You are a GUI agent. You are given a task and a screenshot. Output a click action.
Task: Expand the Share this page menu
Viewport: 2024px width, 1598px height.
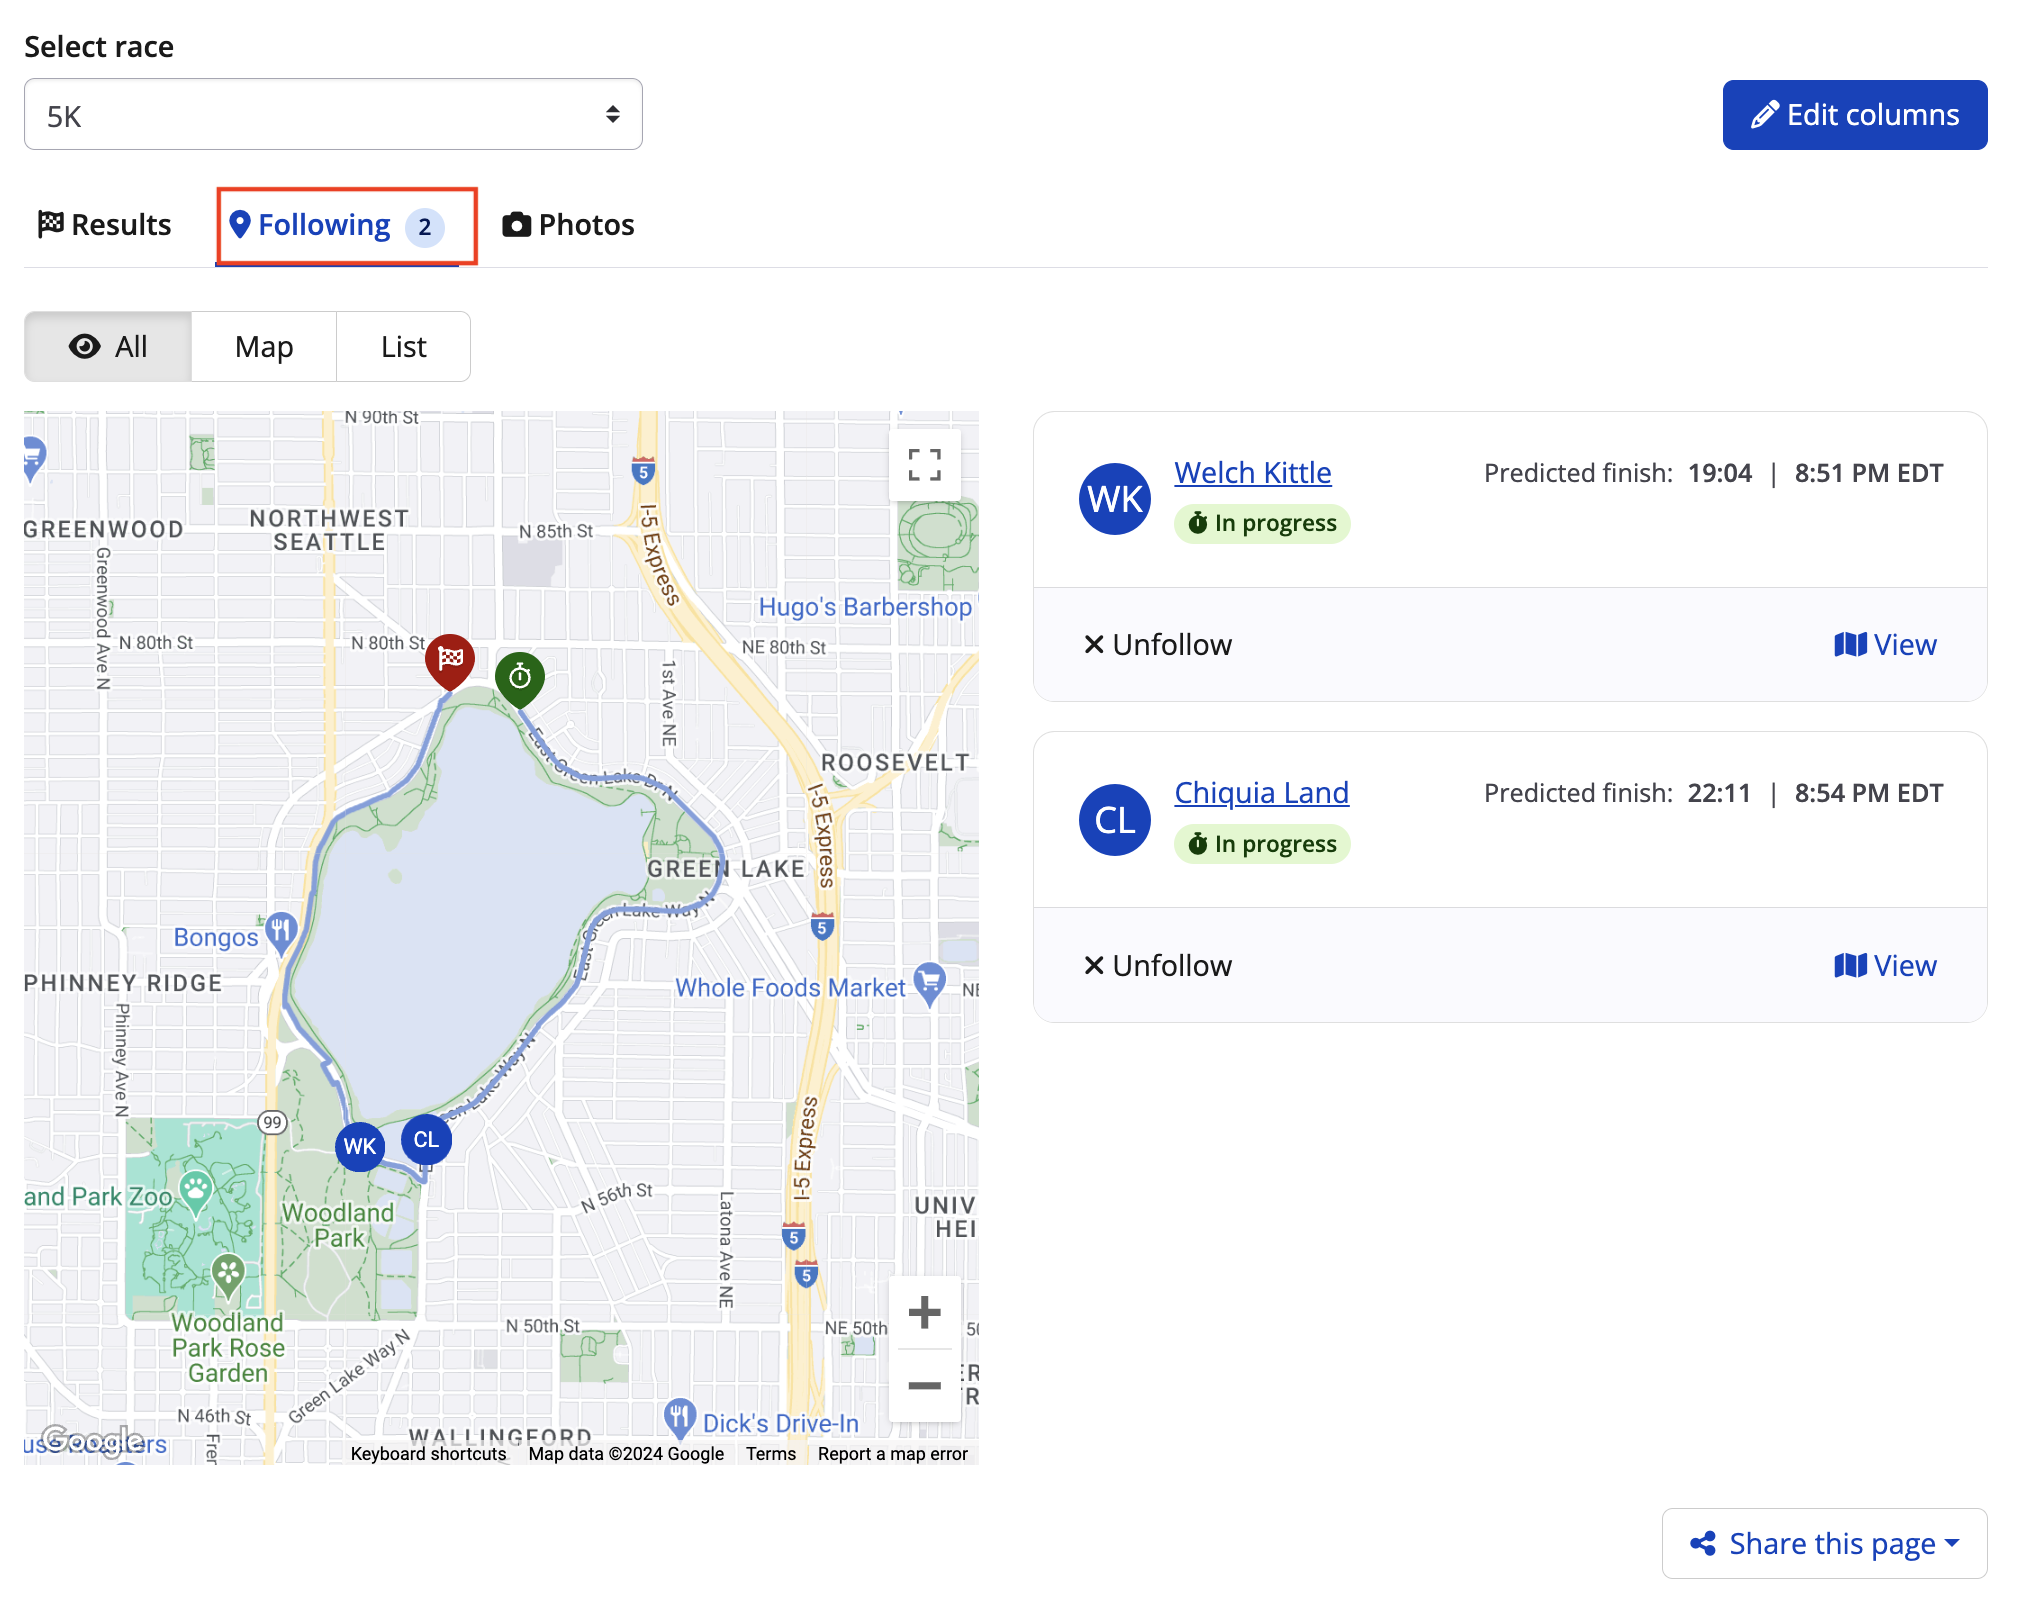point(1824,1543)
